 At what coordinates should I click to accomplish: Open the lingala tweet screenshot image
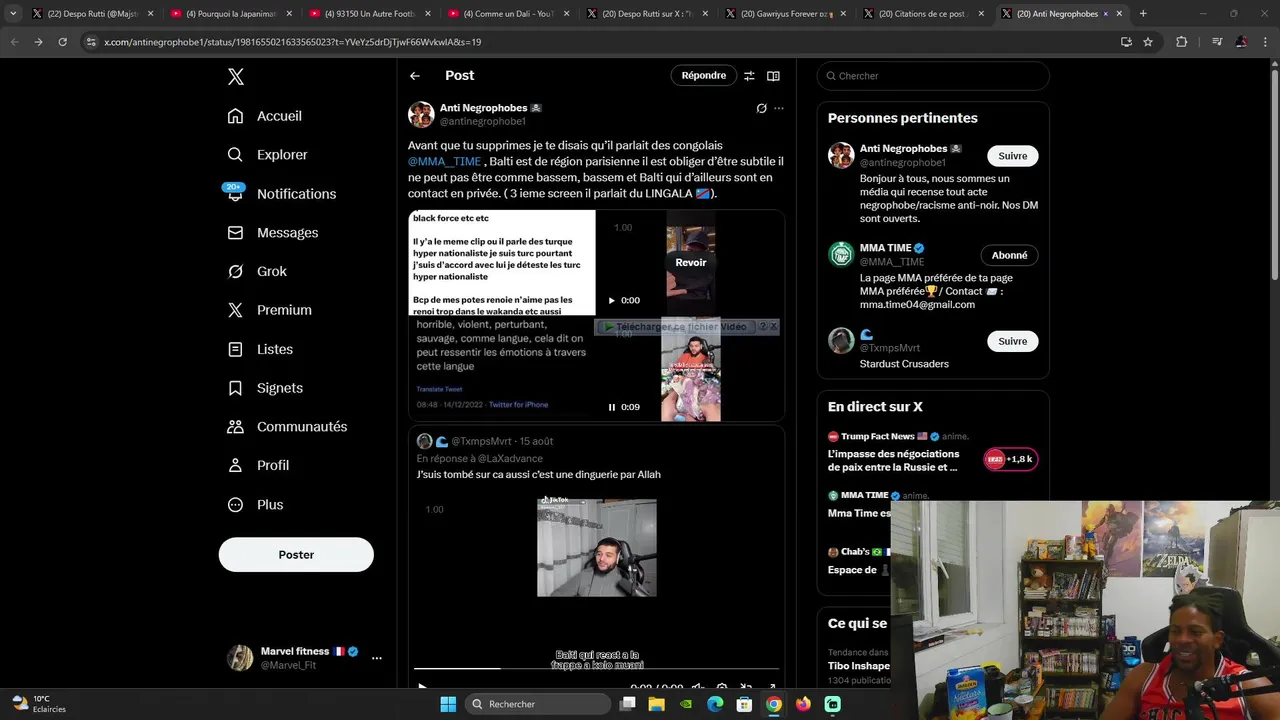coord(502,368)
